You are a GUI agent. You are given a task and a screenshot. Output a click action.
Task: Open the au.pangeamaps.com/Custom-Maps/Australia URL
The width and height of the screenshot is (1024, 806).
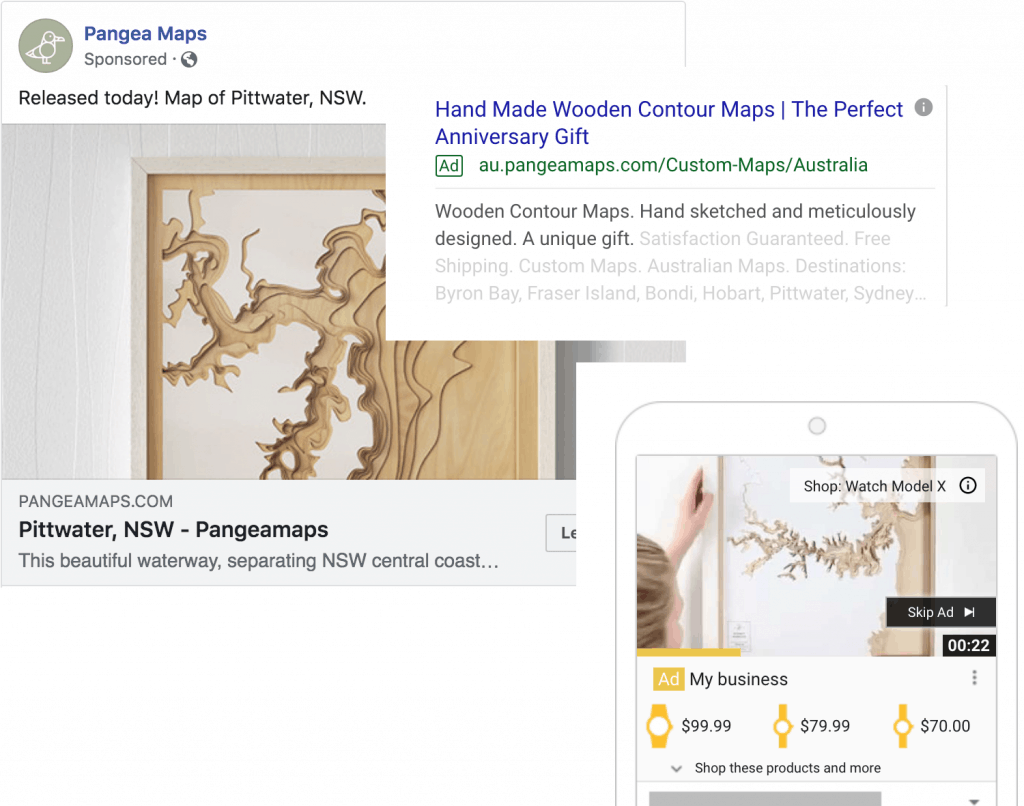[673, 165]
